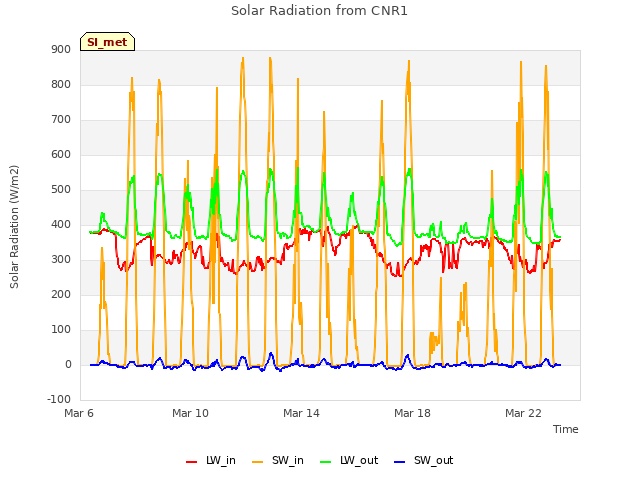The image size is (640, 480).
Task: Click the blue SW_out legend color marker
Action: (x=400, y=462)
